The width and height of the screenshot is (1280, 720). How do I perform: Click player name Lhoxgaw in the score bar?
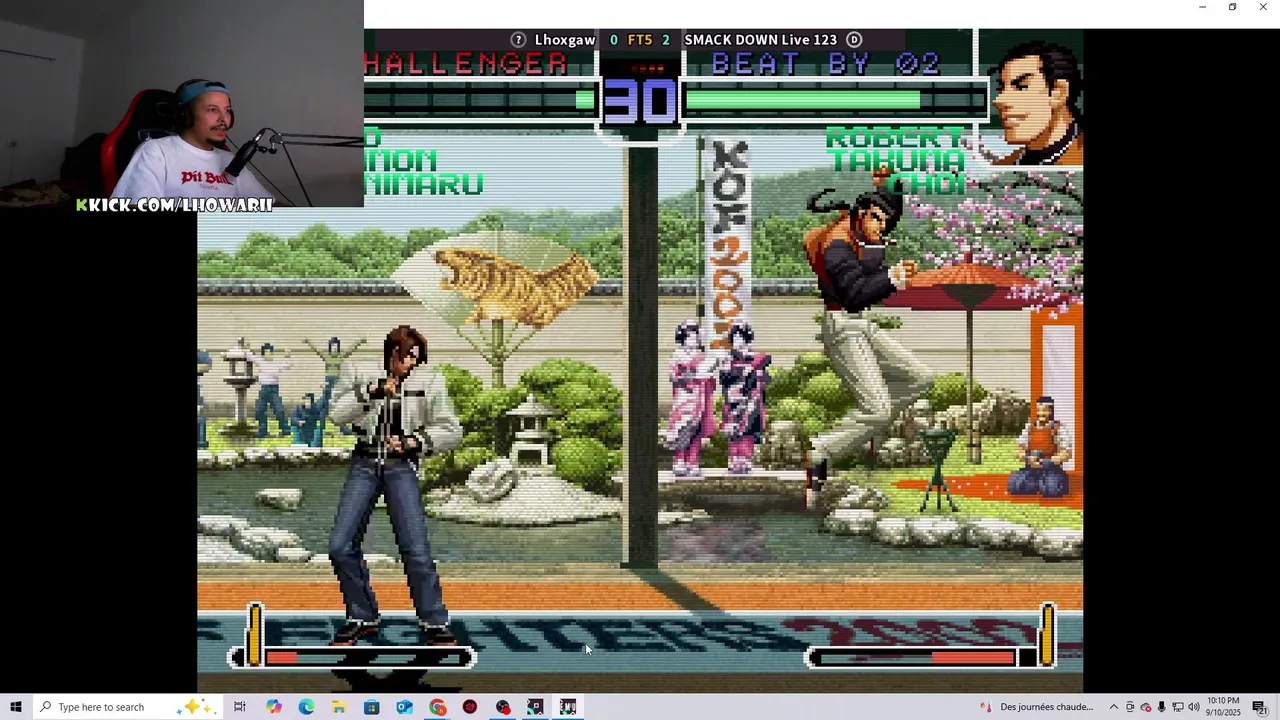[x=565, y=40]
